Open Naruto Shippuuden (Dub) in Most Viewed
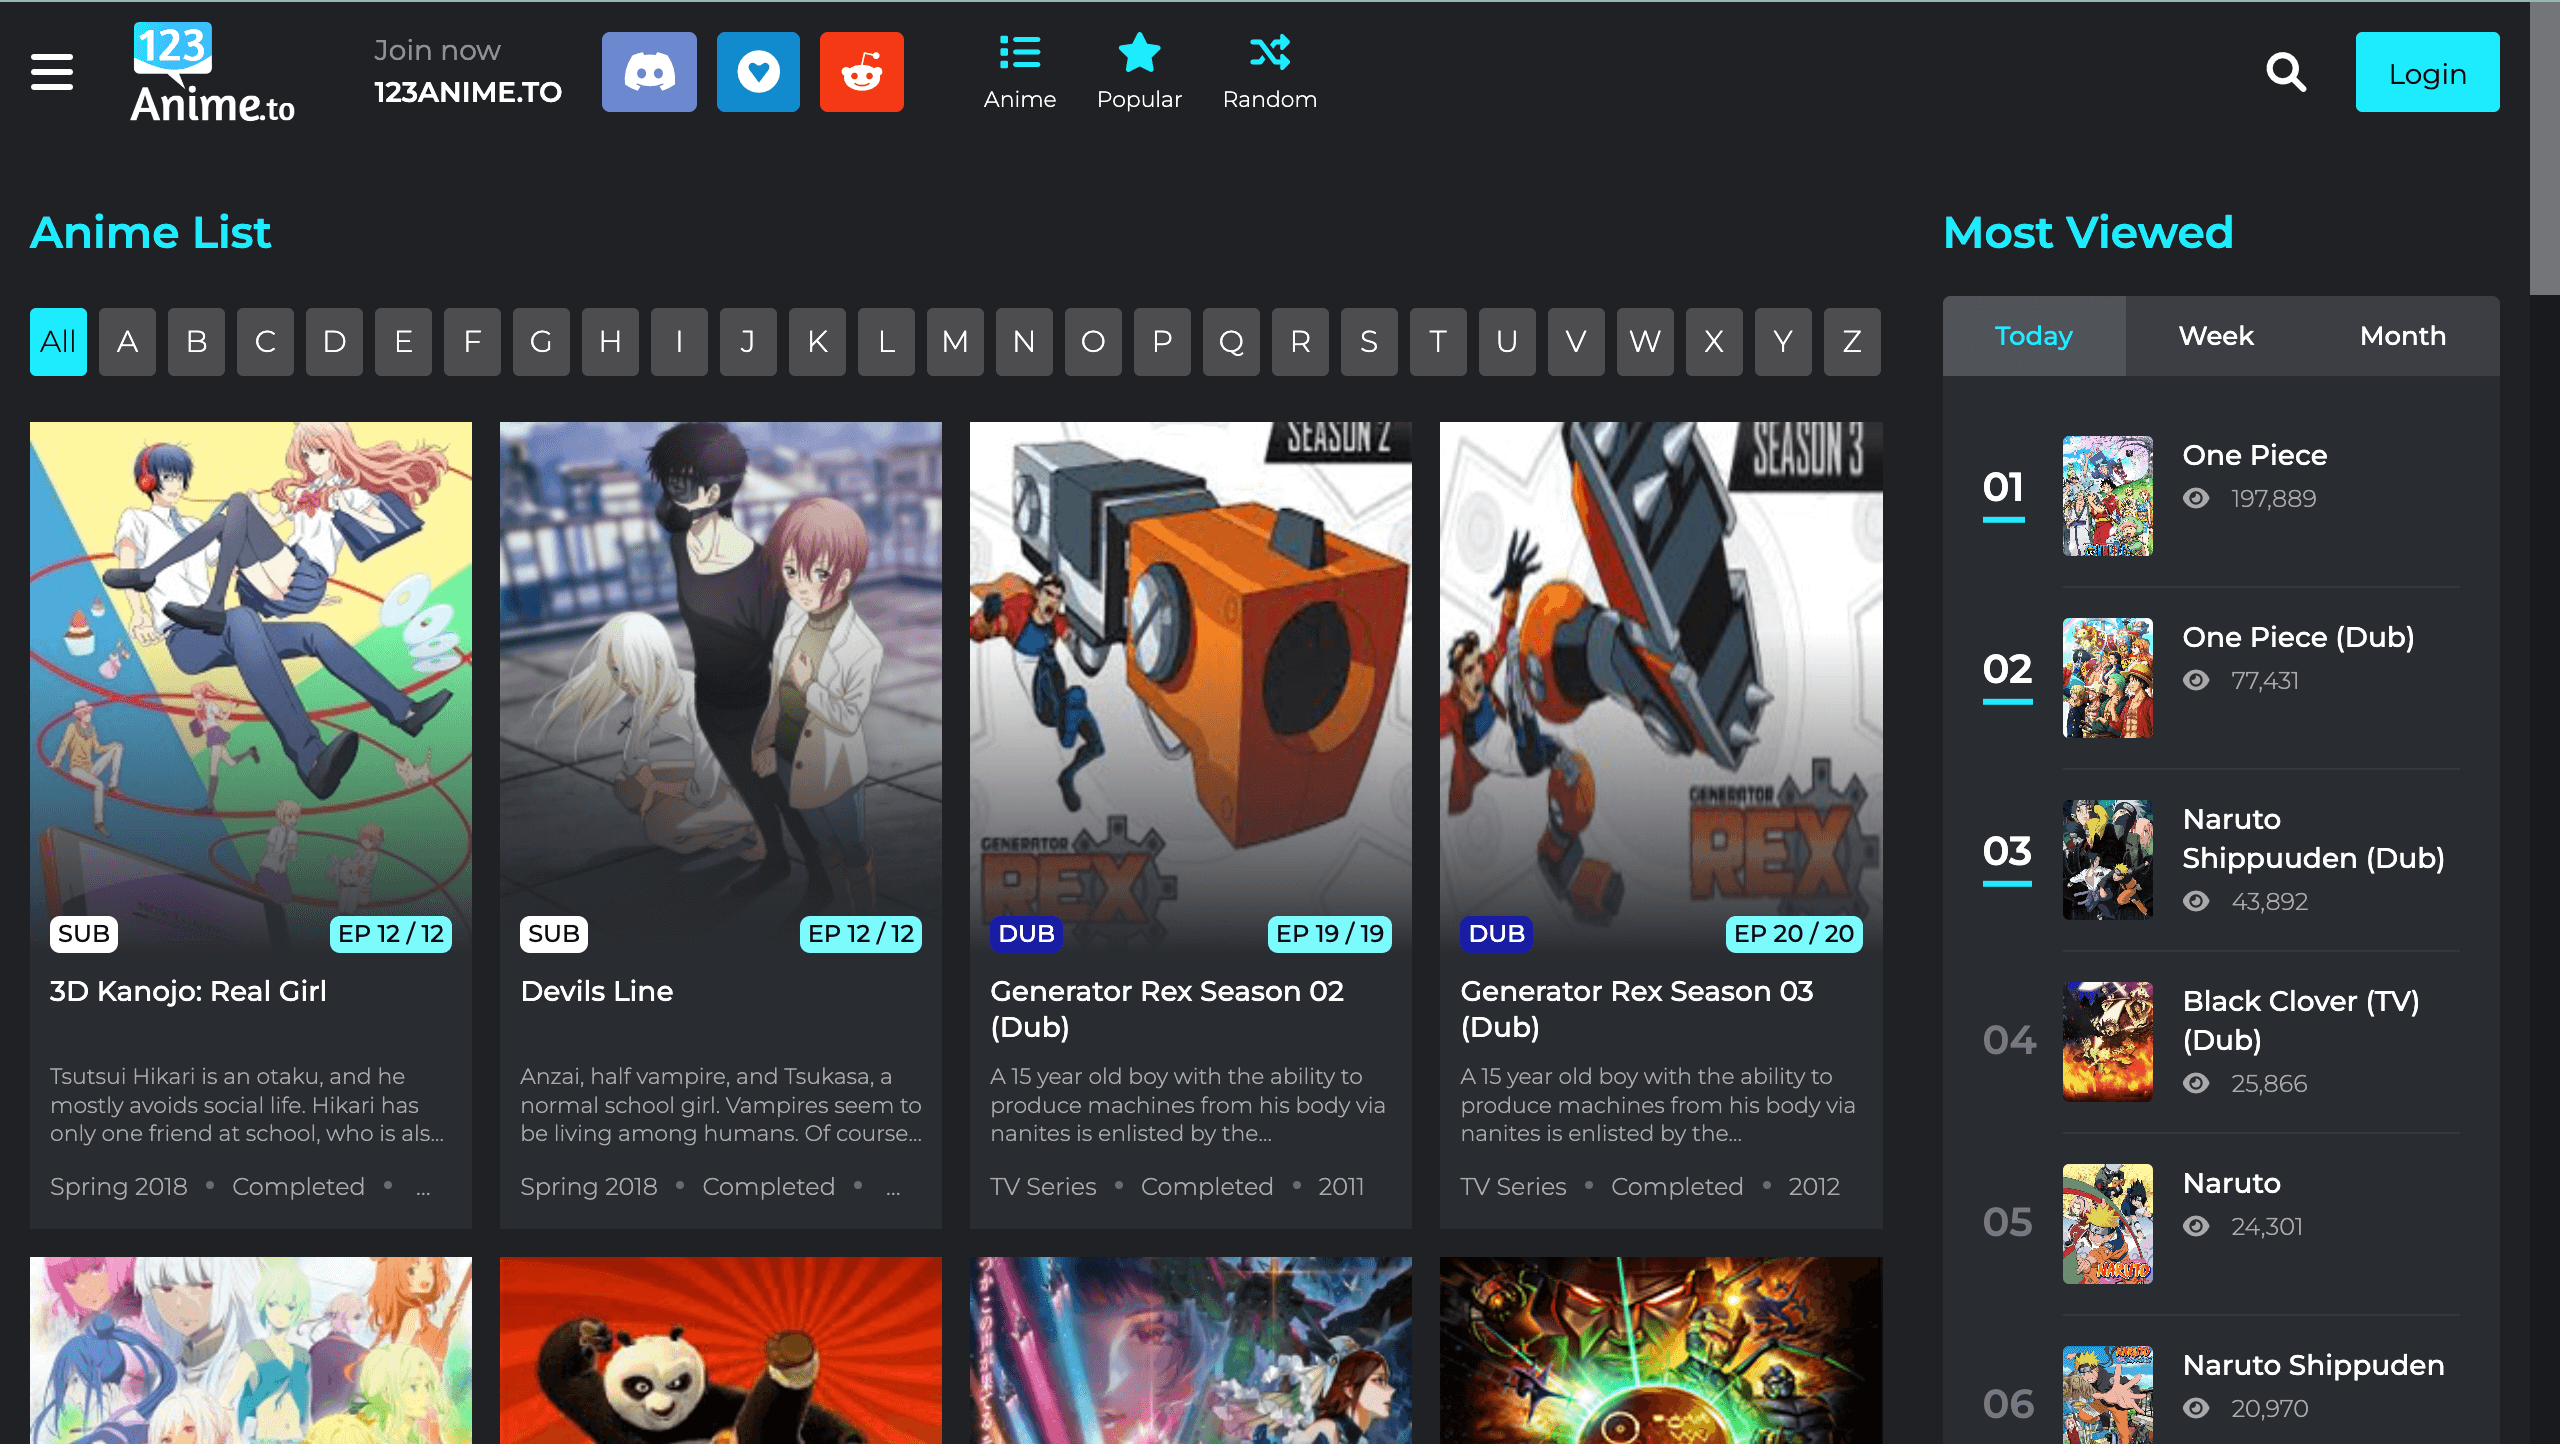Screen dimensions: 2560x1444 tap(2313, 838)
